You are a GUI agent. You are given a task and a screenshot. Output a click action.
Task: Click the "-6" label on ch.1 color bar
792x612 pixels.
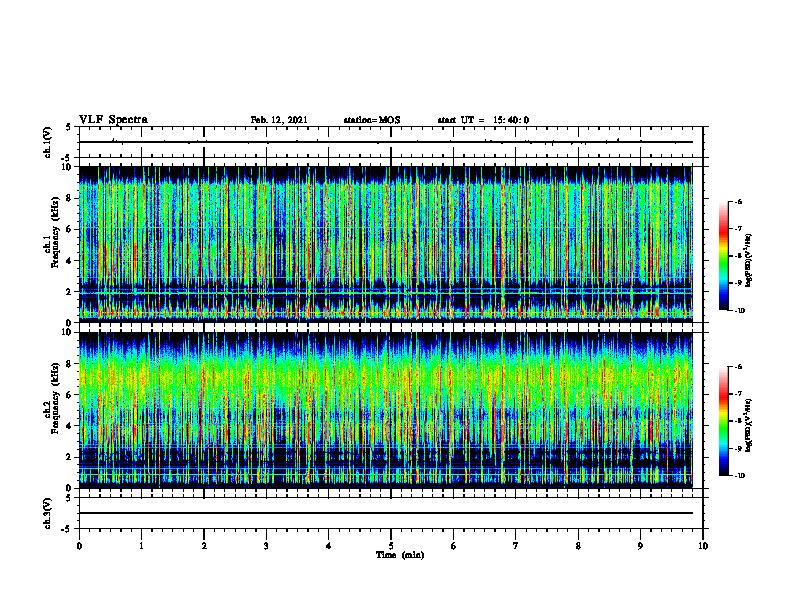(738, 201)
